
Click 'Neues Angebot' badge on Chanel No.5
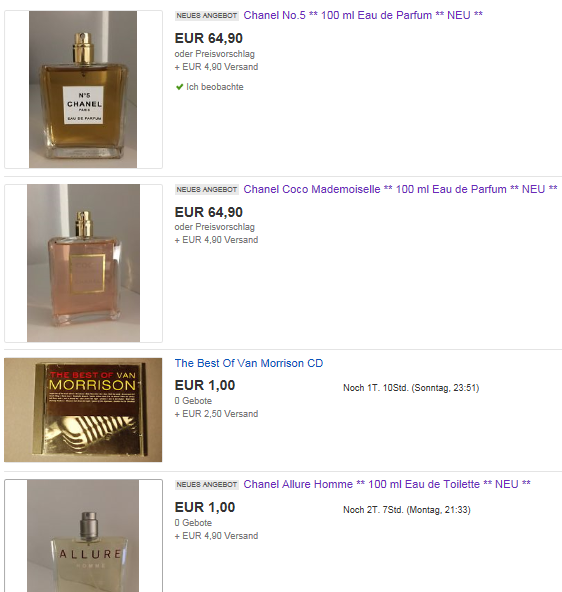206,16
